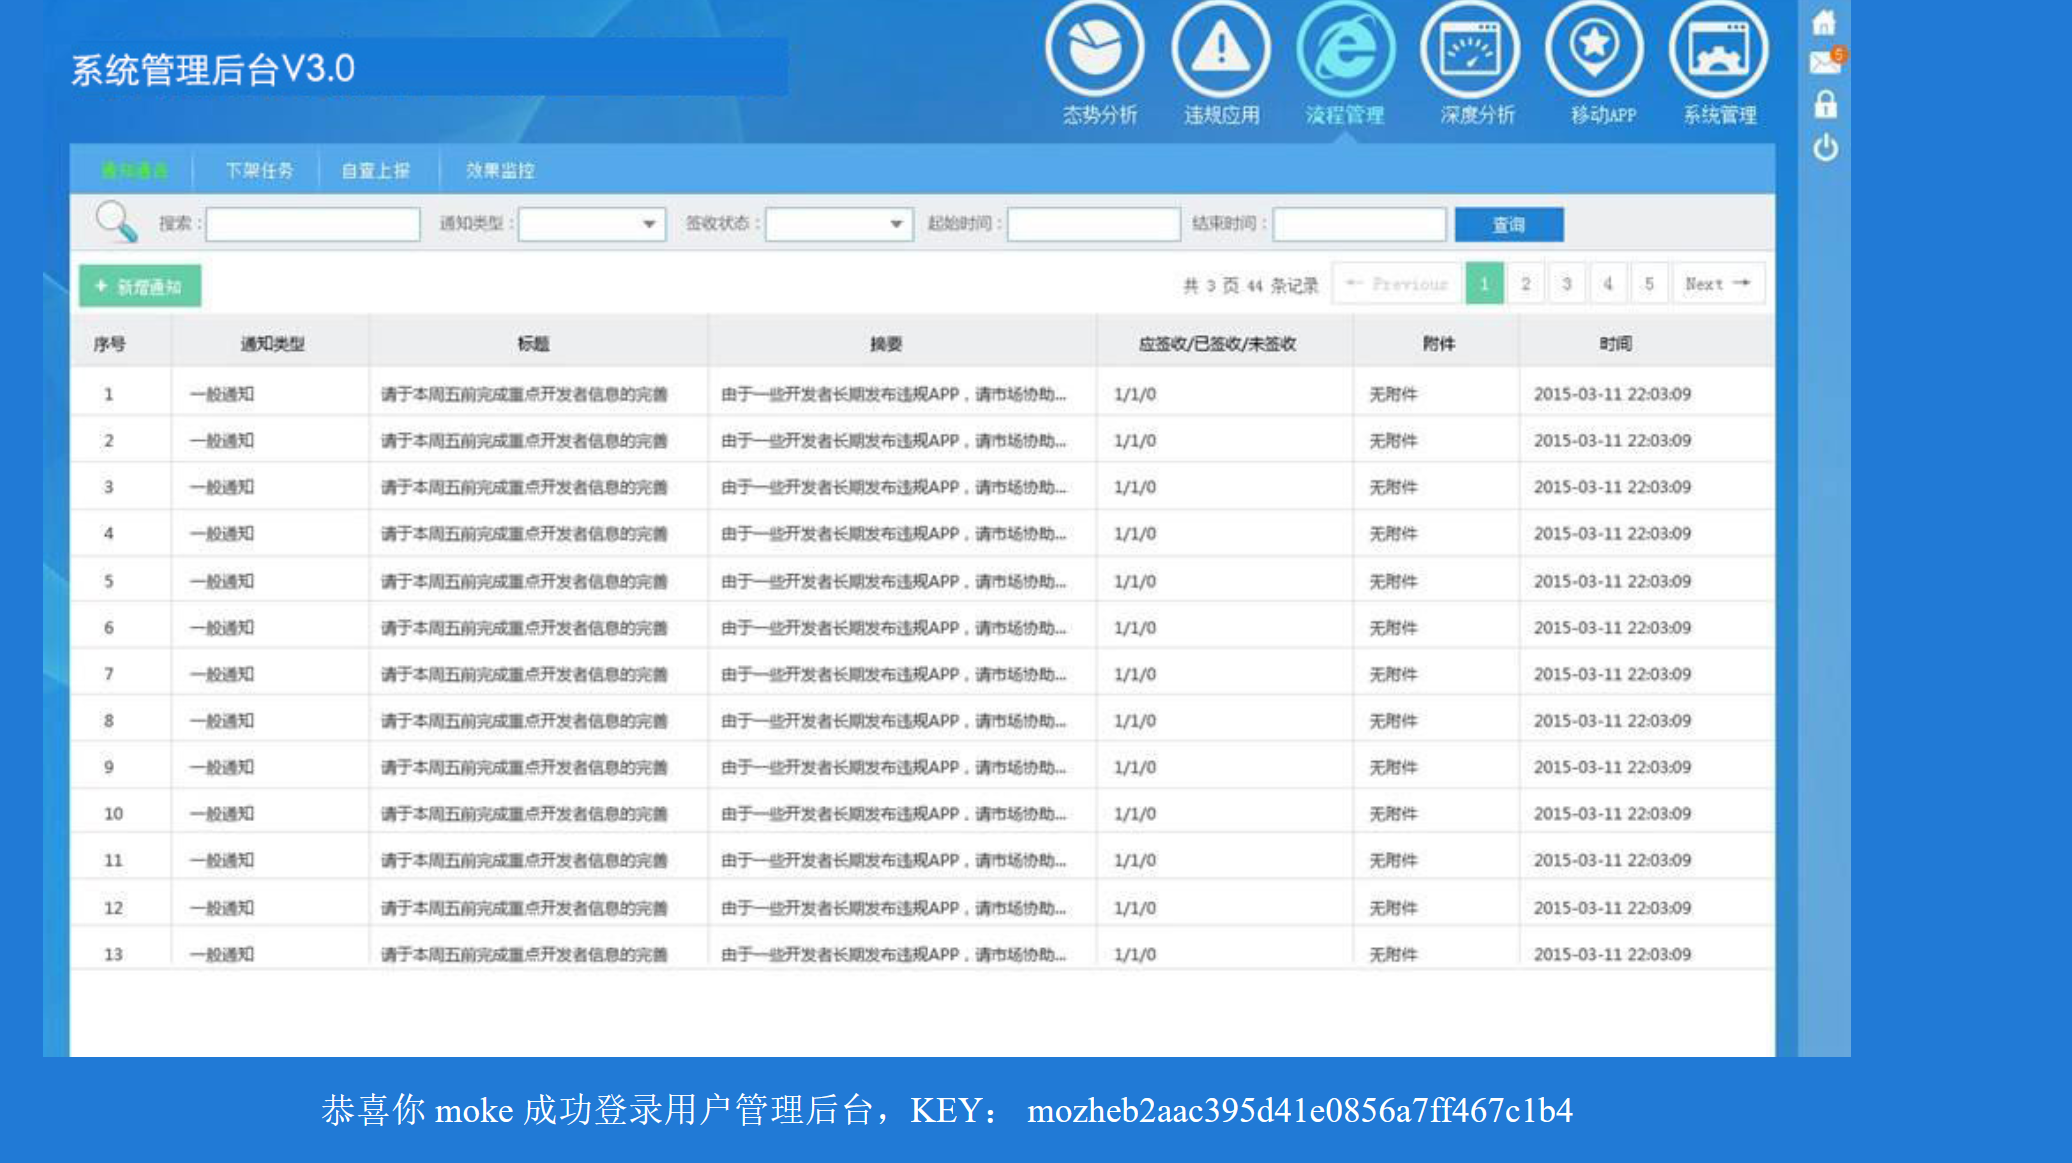2072x1163 pixels.
Task: Click the 新增通知 add button
Action: pyautogui.click(x=140, y=286)
